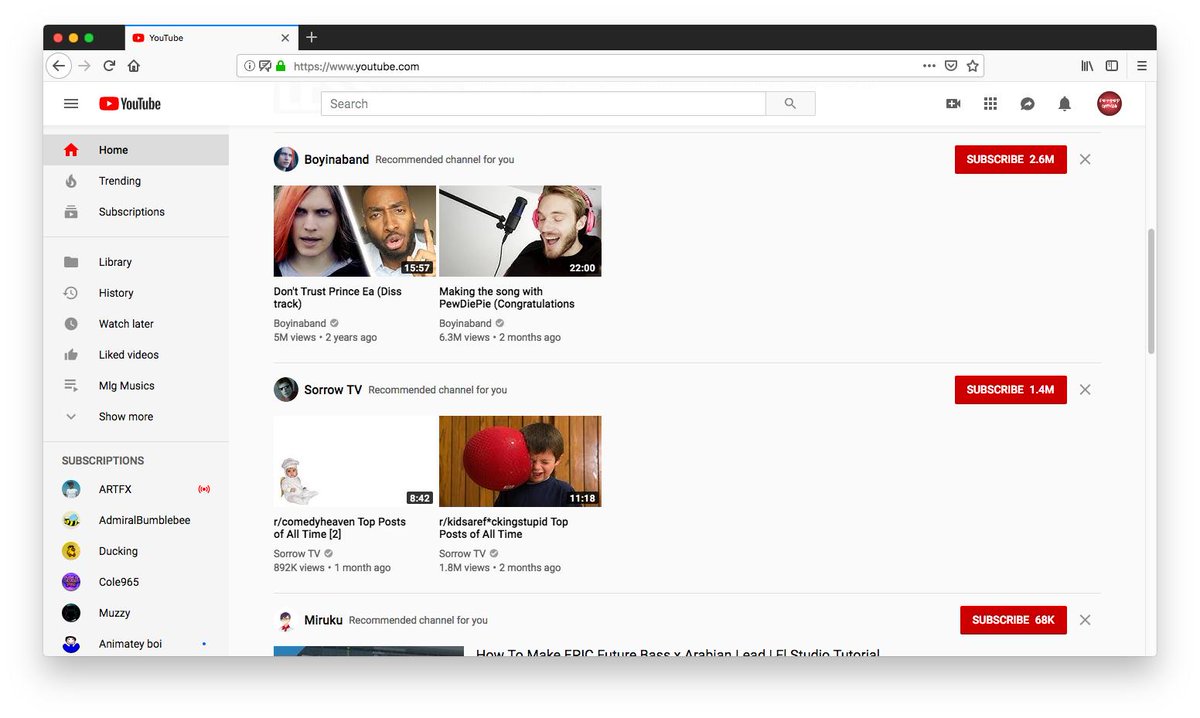Go to browser home page

[x=133, y=66]
